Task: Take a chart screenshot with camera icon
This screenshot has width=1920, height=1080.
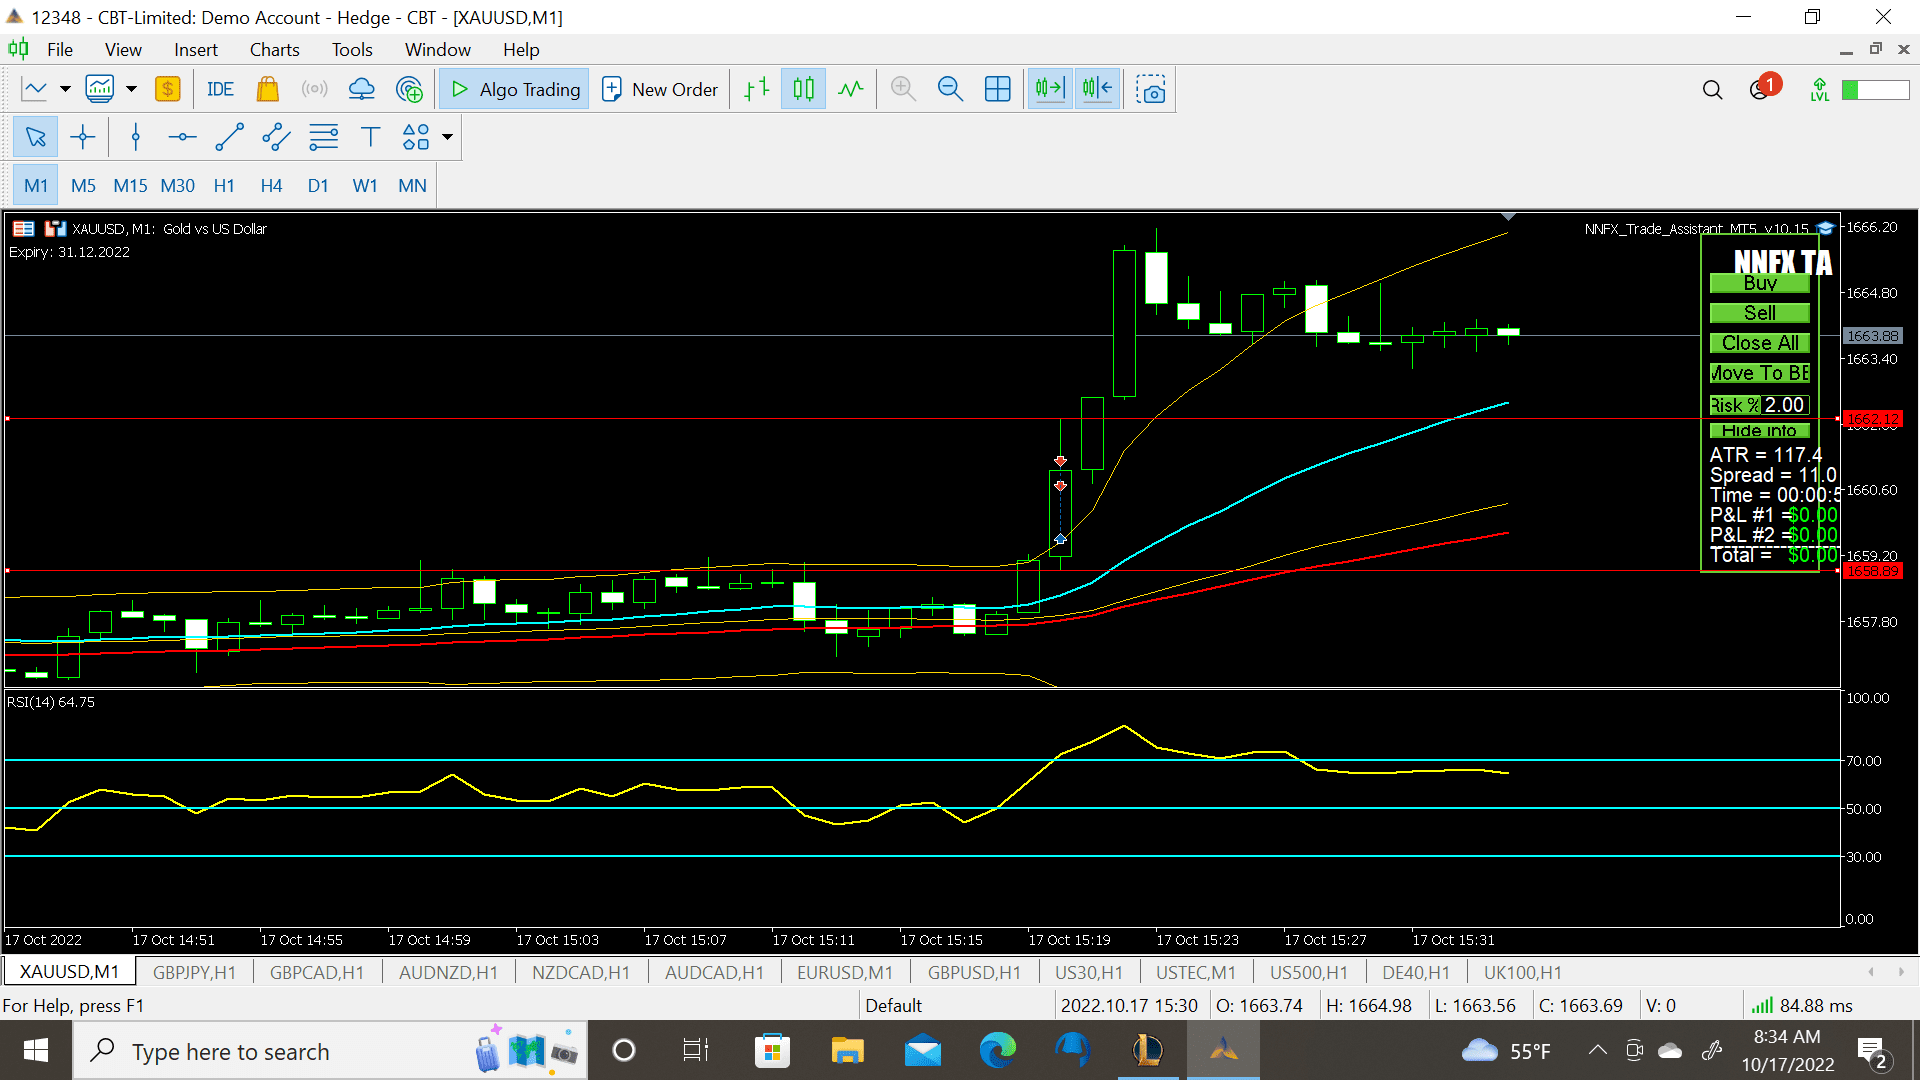Action: (1151, 89)
